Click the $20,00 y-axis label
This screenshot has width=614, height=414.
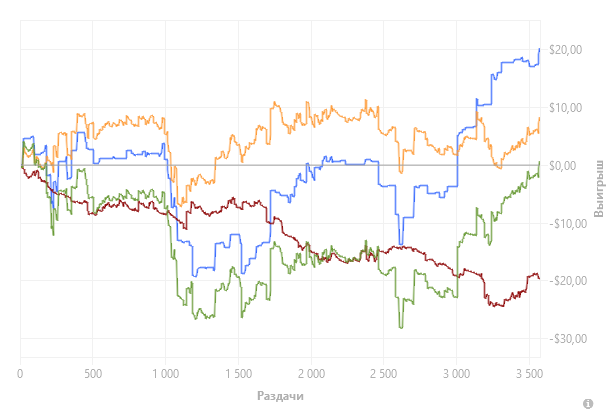click(565, 50)
